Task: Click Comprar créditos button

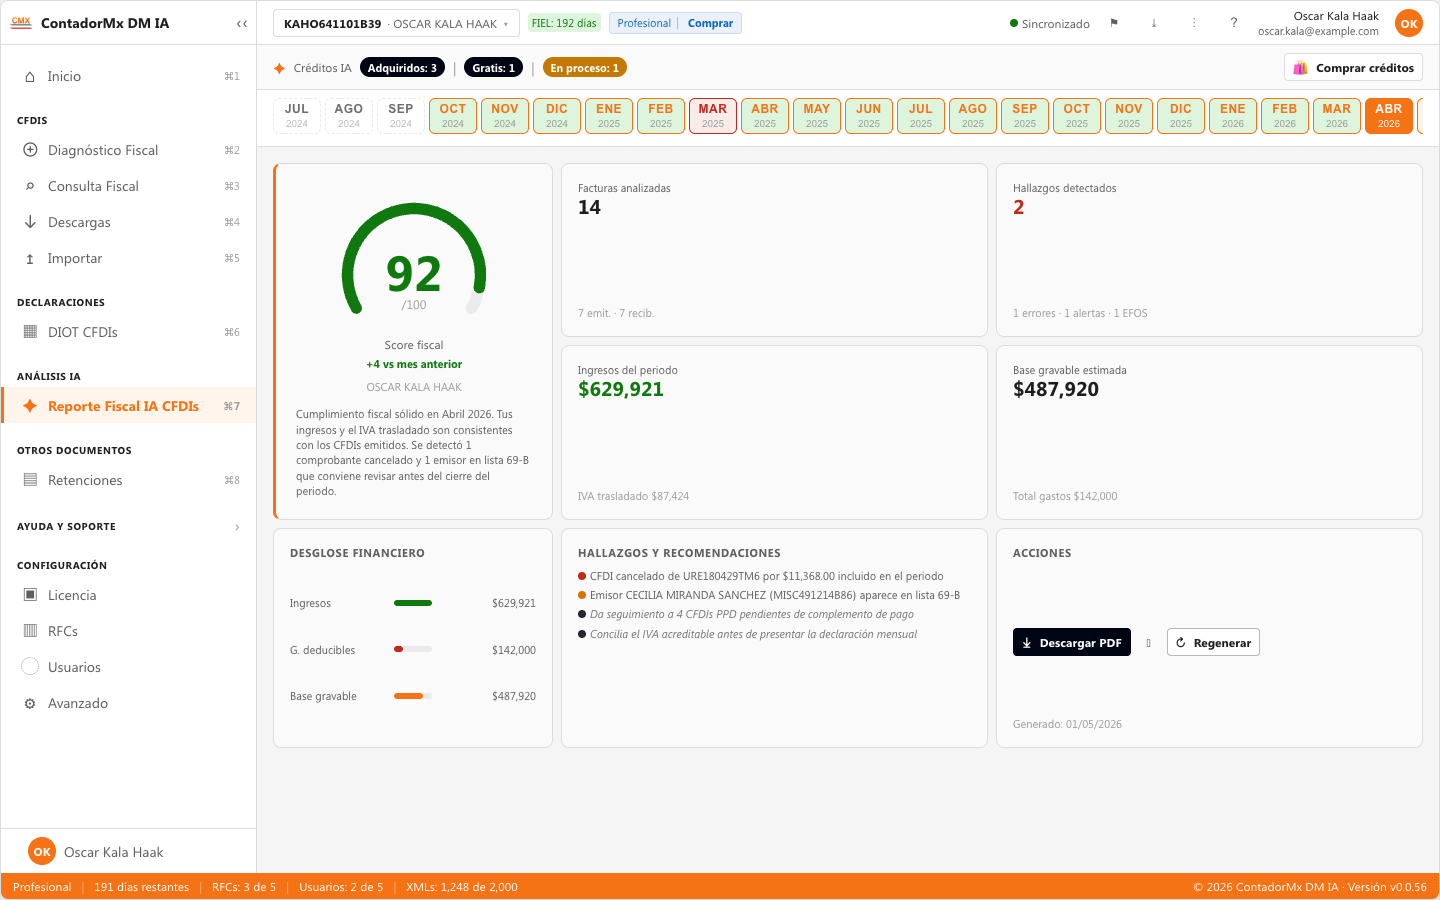Action: coord(1354,68)
